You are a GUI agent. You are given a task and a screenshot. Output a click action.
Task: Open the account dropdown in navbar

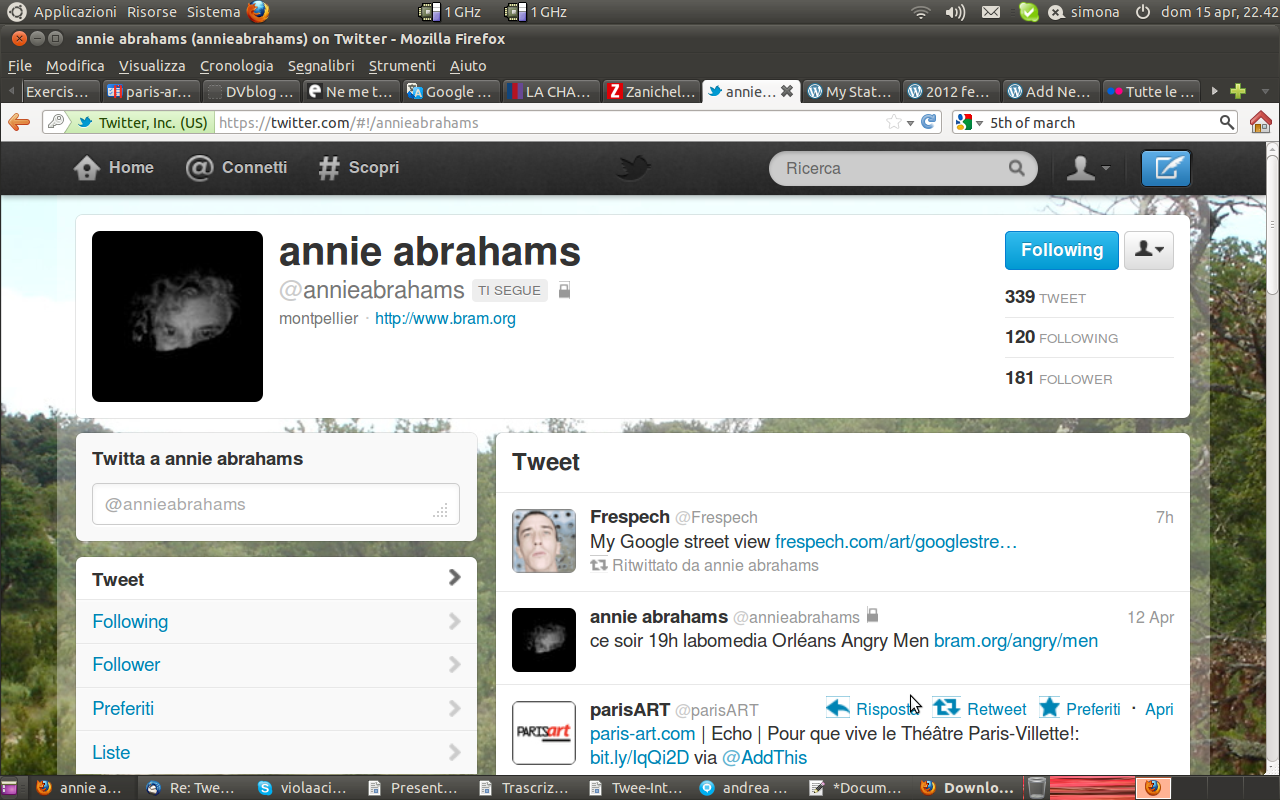tap(1087, 168)
